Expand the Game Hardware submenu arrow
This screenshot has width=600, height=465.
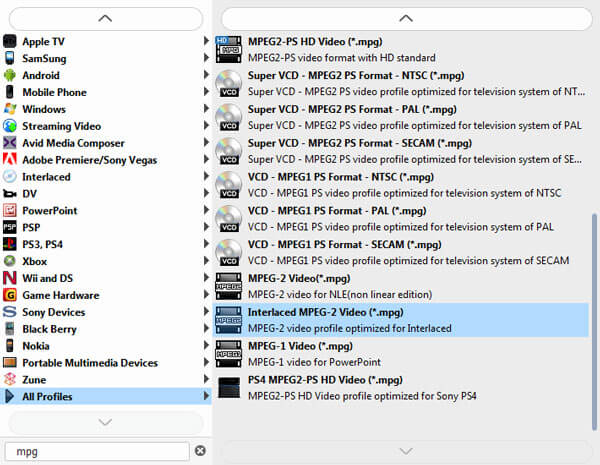point(207,295)
